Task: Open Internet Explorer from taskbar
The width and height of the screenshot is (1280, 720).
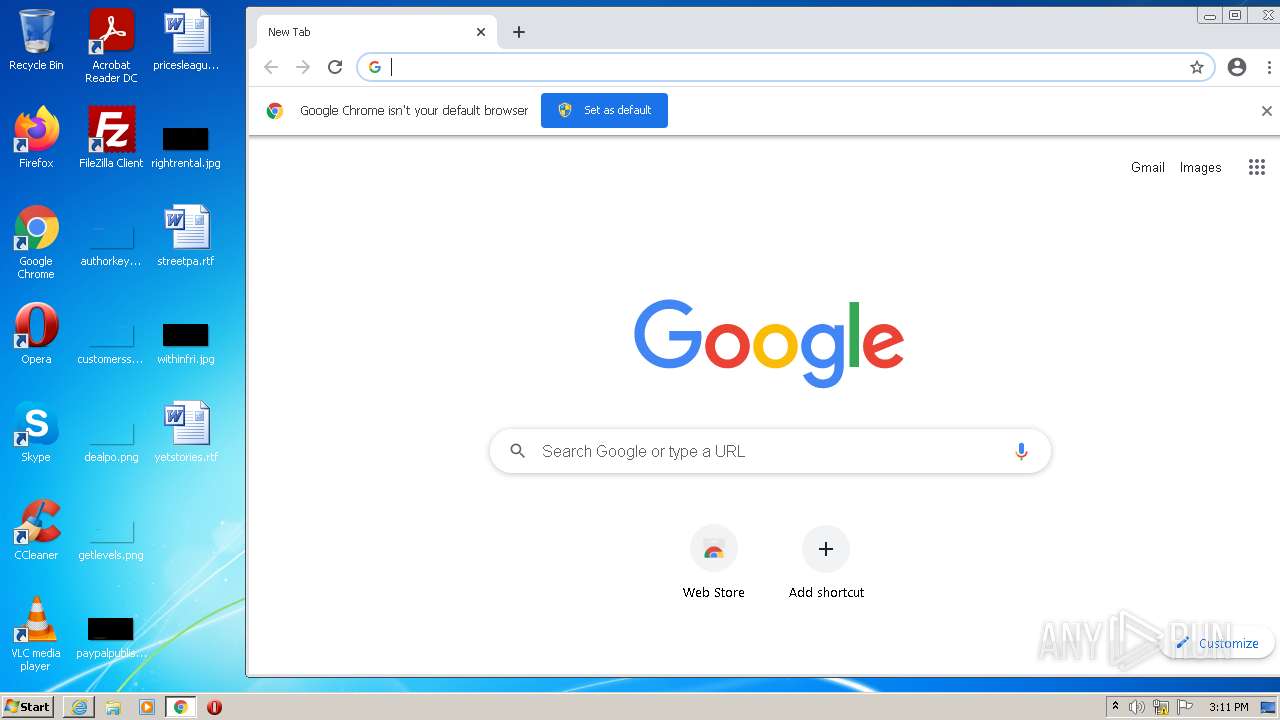Action: 79,707
